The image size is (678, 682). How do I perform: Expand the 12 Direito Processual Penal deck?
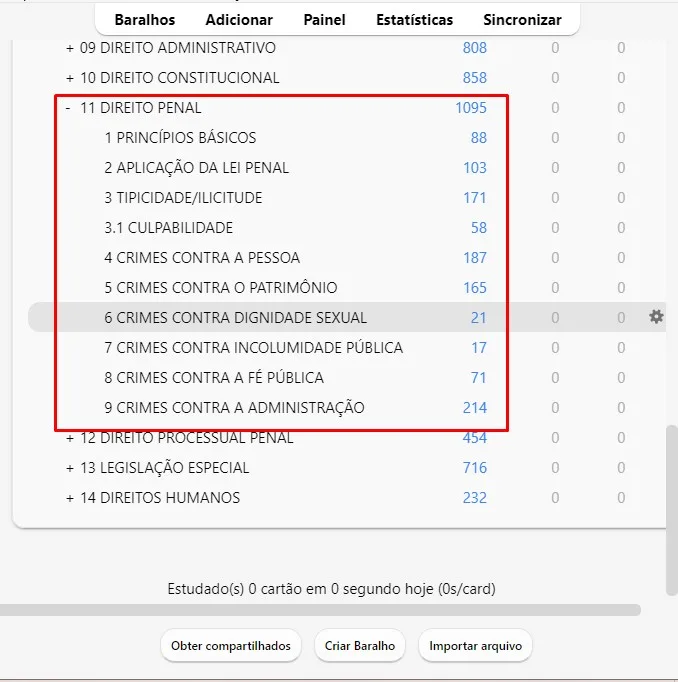pos(70,438)
